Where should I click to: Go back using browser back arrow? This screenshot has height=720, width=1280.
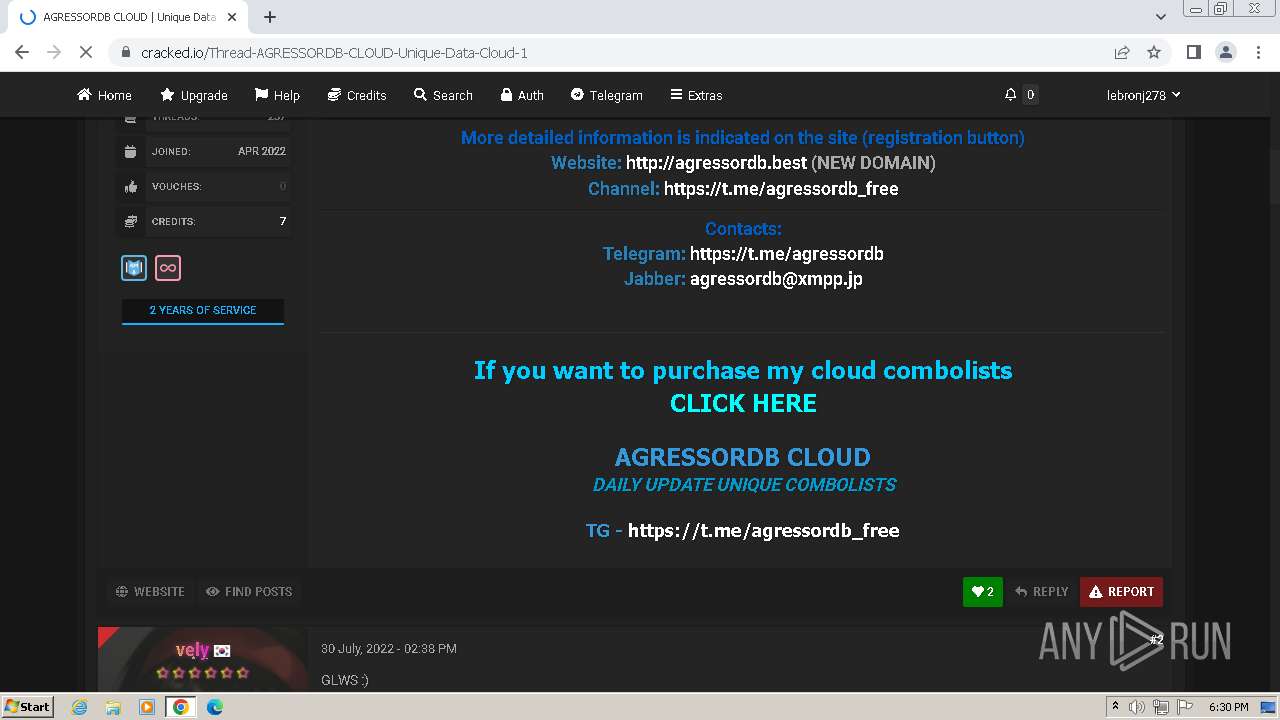click(22, 52)
